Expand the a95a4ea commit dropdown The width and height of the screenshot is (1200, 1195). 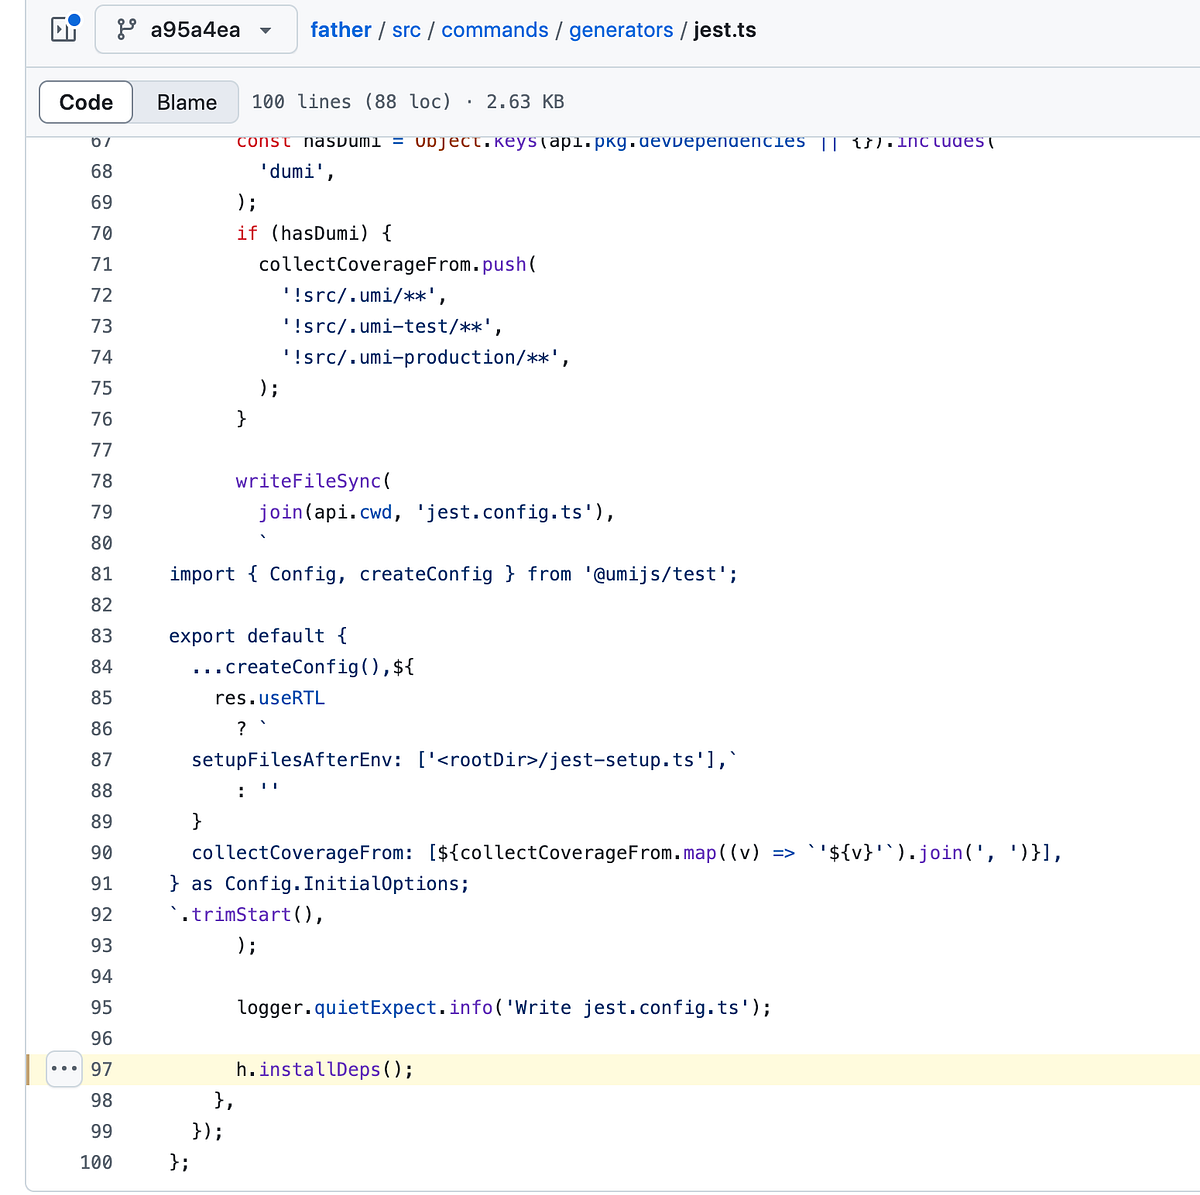(196, 30)
